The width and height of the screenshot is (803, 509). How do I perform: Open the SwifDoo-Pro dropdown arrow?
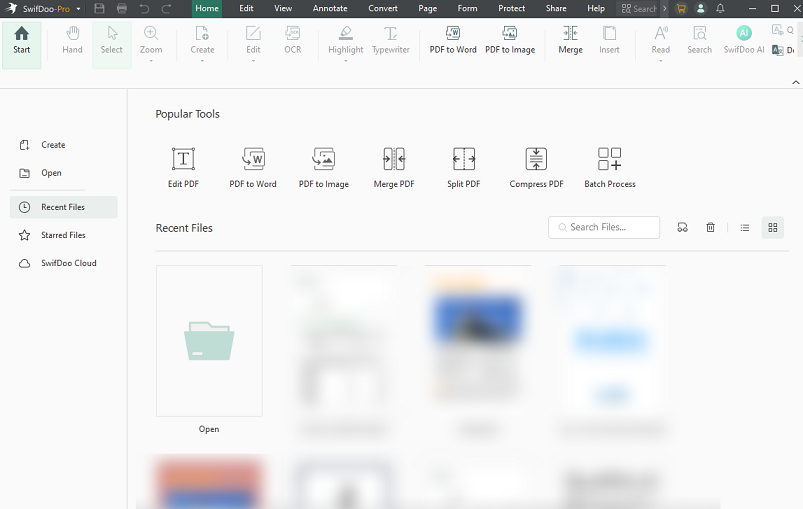coord(78,9)
